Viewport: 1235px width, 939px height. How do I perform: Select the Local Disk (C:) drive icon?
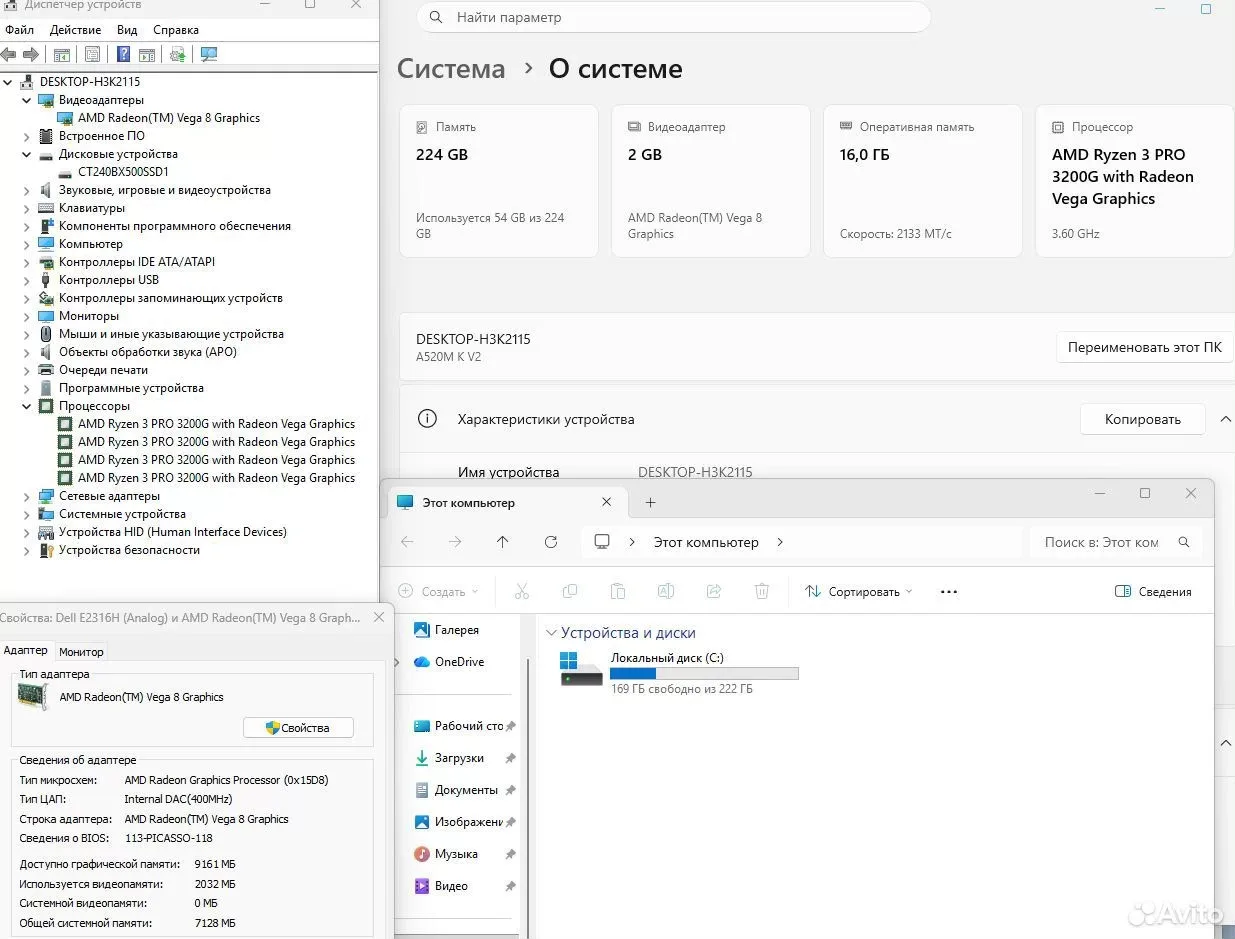point(581,670)
